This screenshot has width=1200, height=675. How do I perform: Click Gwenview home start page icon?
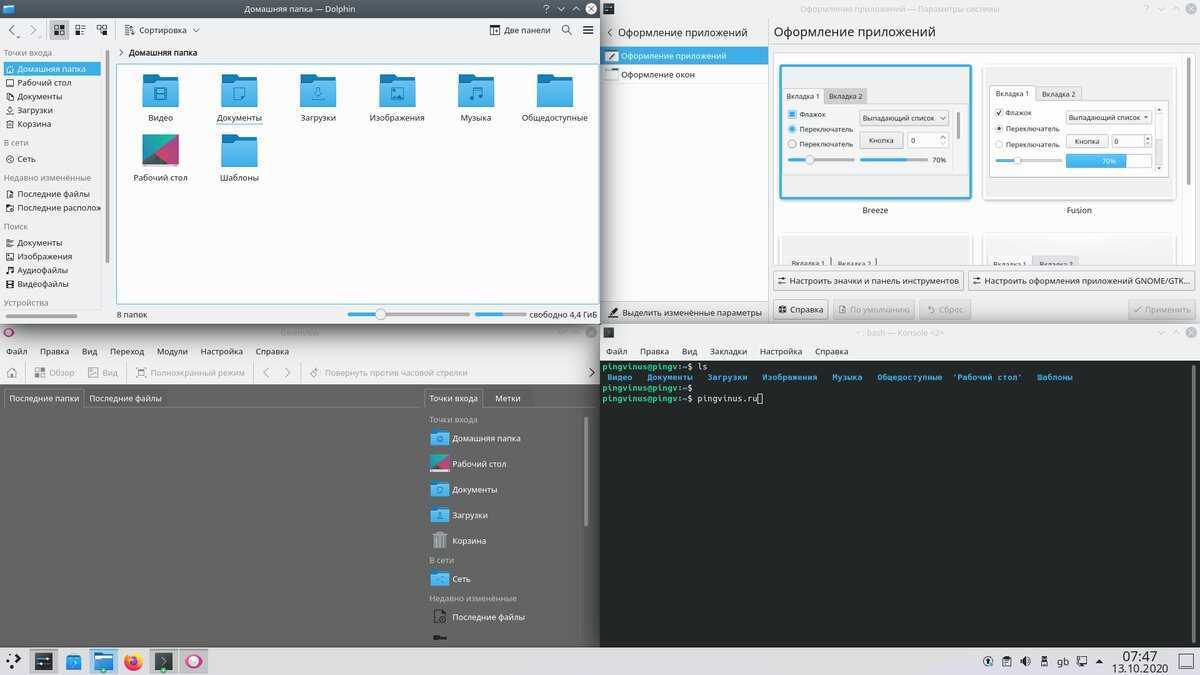[x=12, y=372]
